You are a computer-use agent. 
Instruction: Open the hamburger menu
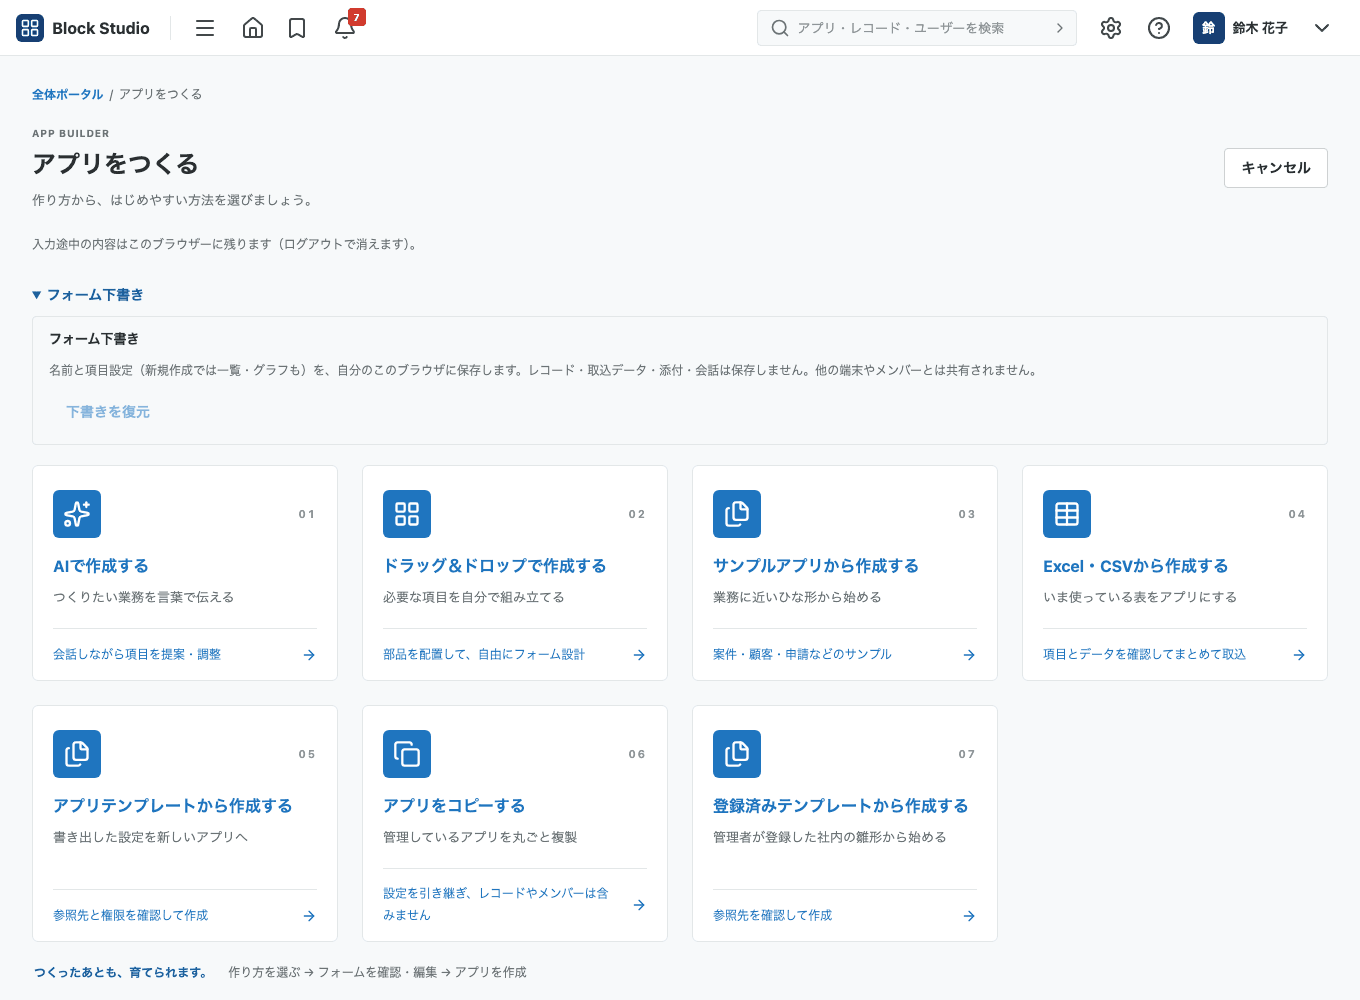click(205, 28)
